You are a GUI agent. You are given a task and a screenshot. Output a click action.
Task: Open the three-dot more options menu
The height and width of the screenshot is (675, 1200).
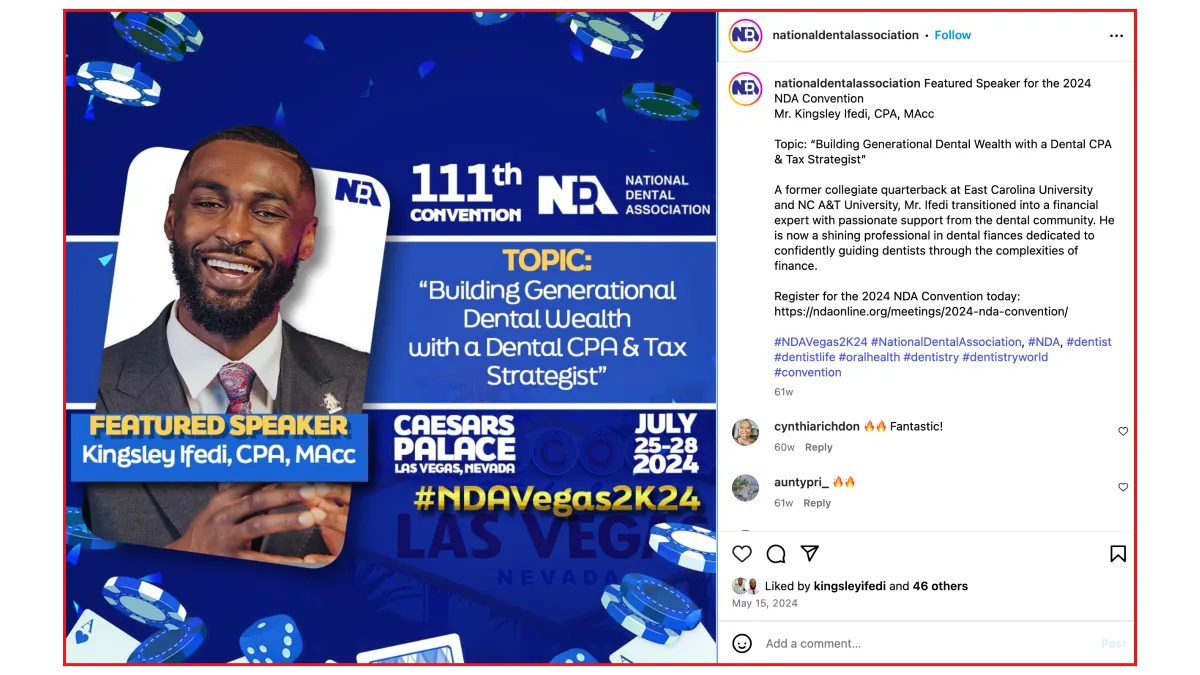1116,35
